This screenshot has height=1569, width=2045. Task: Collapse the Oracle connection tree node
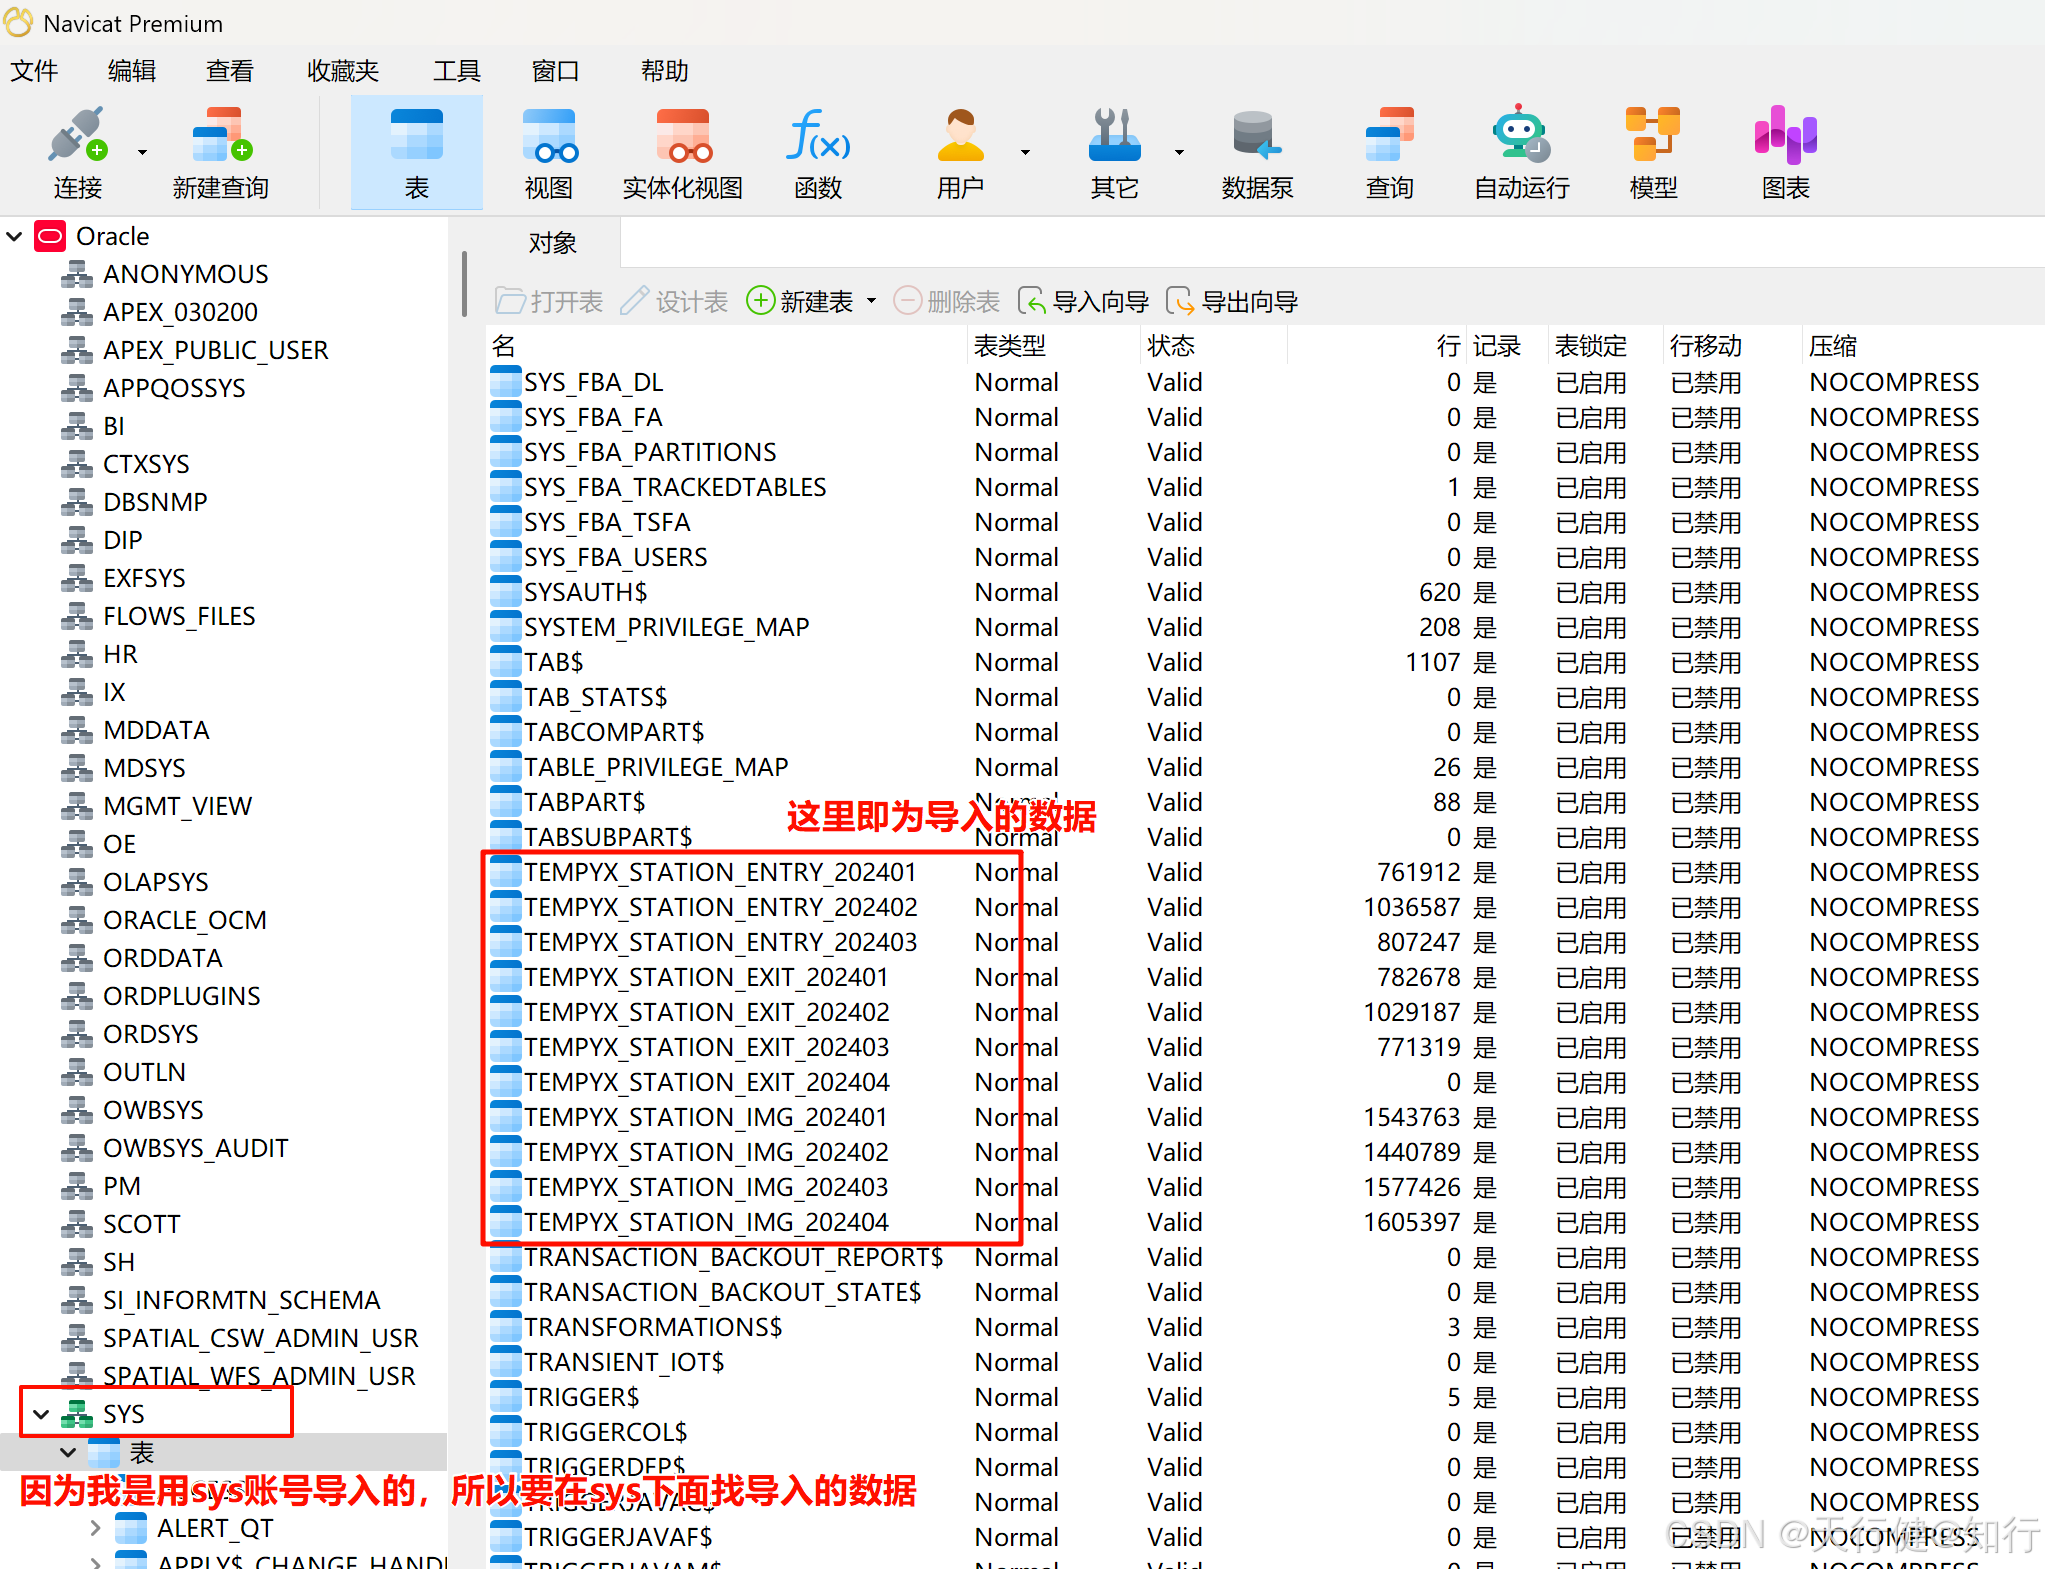point(15,237)
